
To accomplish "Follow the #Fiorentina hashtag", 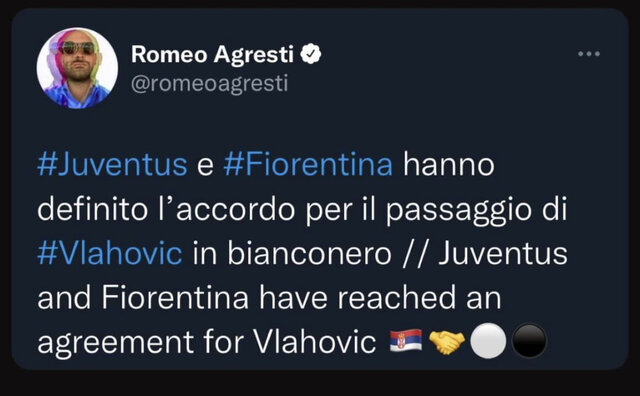I will (308, 165).
